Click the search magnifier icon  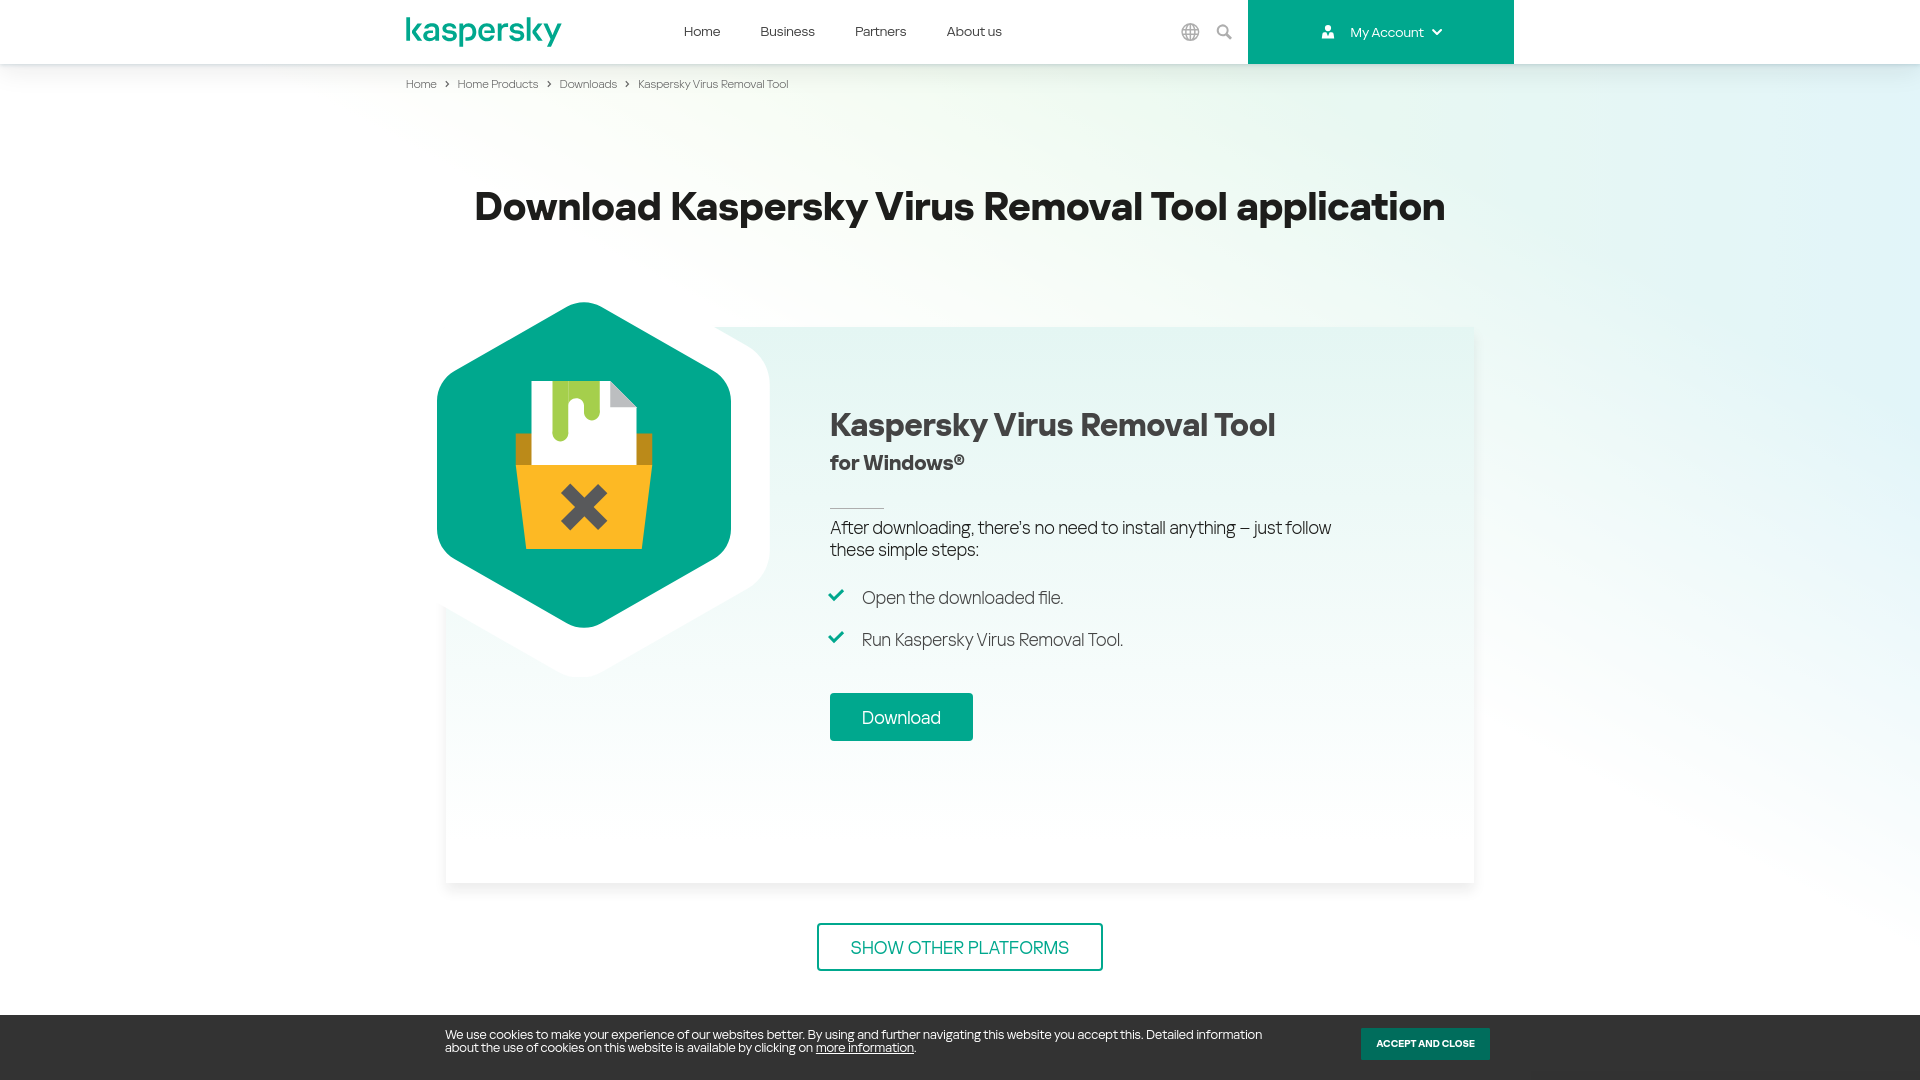pos(1224,32)
